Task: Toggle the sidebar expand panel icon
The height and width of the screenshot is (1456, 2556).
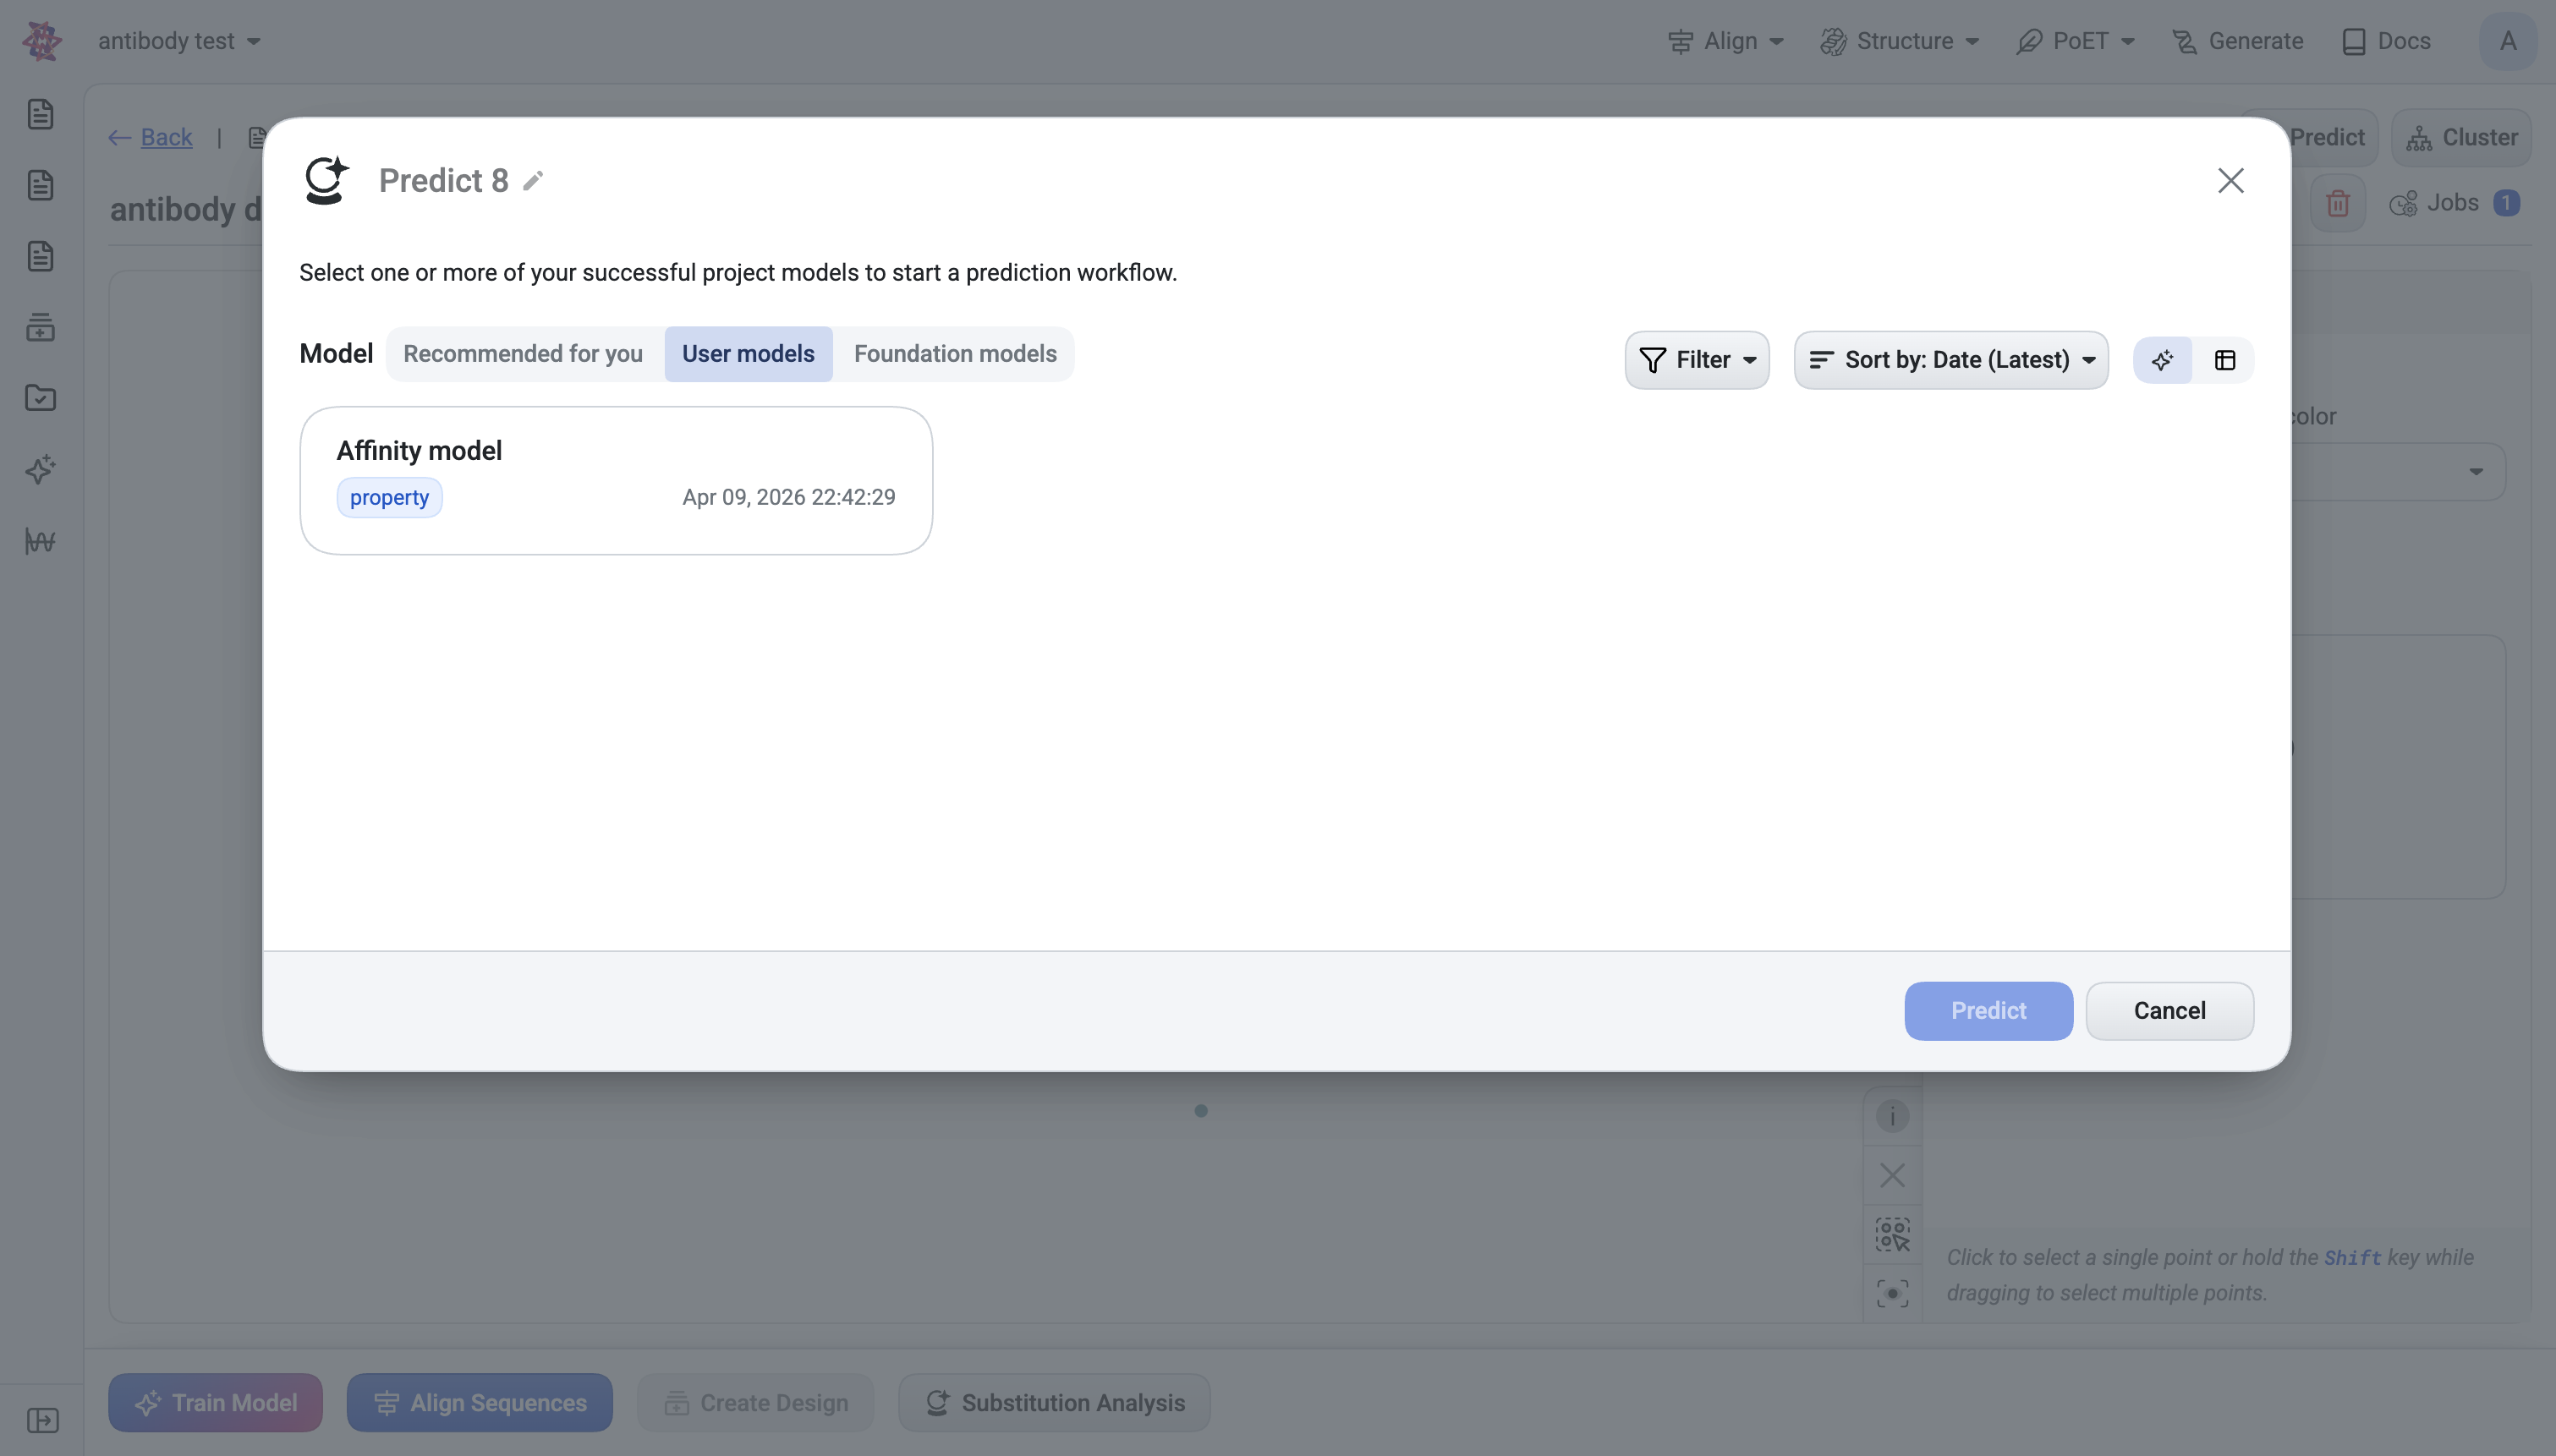Action: click(x=42, y=1420)
